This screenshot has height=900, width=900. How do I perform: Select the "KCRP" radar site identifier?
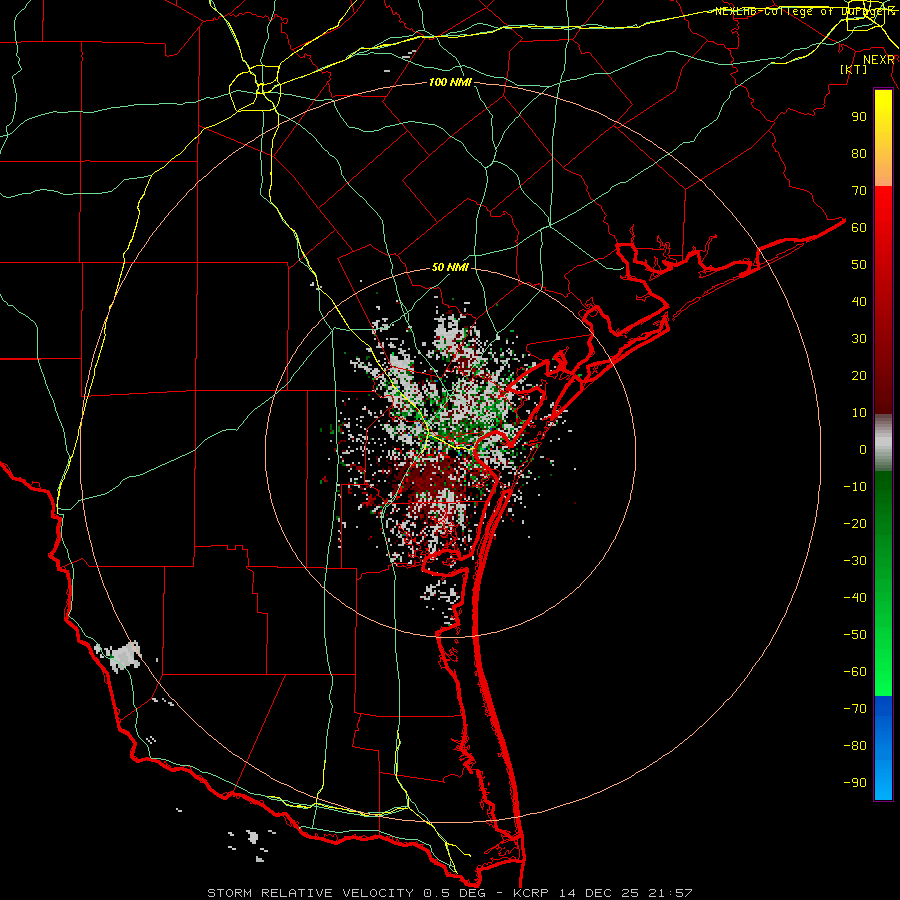point(532,893)
